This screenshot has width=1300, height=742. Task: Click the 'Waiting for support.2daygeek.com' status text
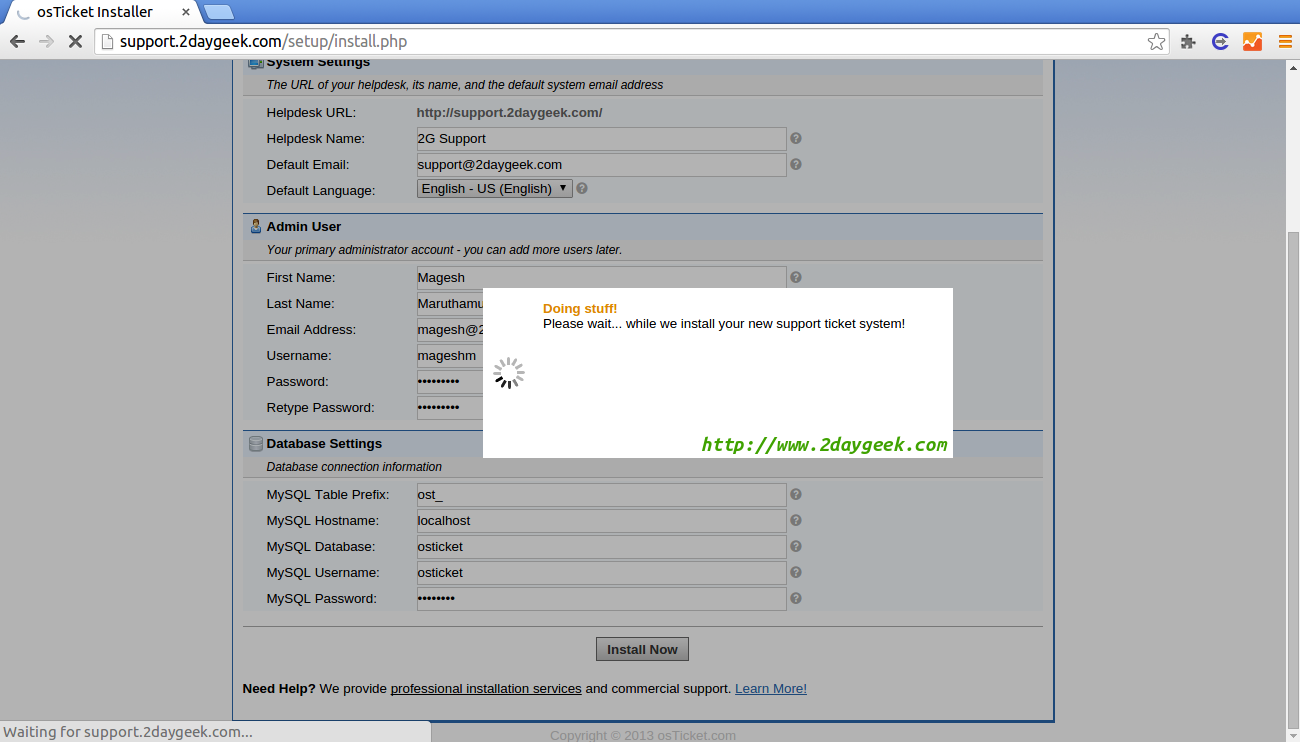[x=128, y=732]
